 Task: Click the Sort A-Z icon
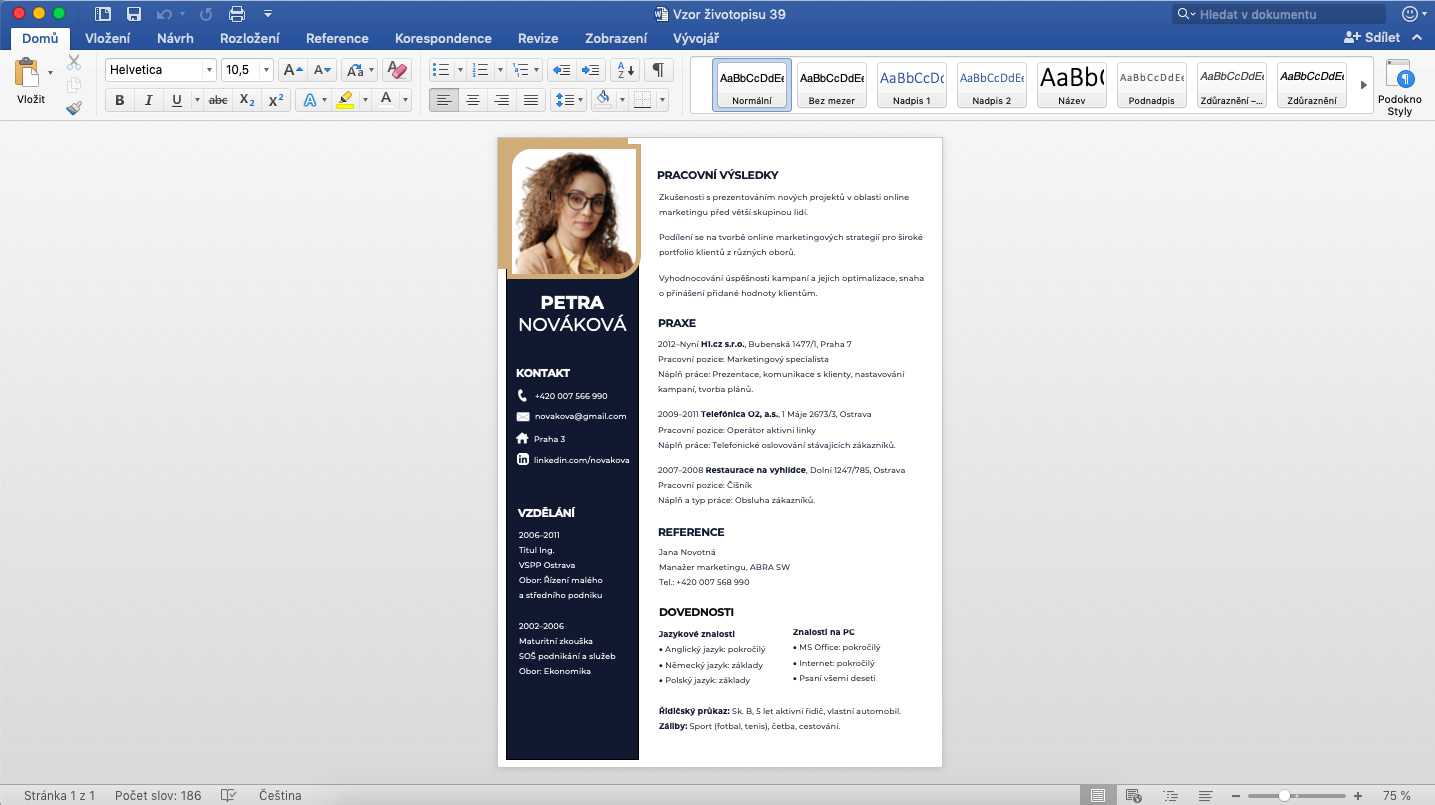tap(625, 70)
